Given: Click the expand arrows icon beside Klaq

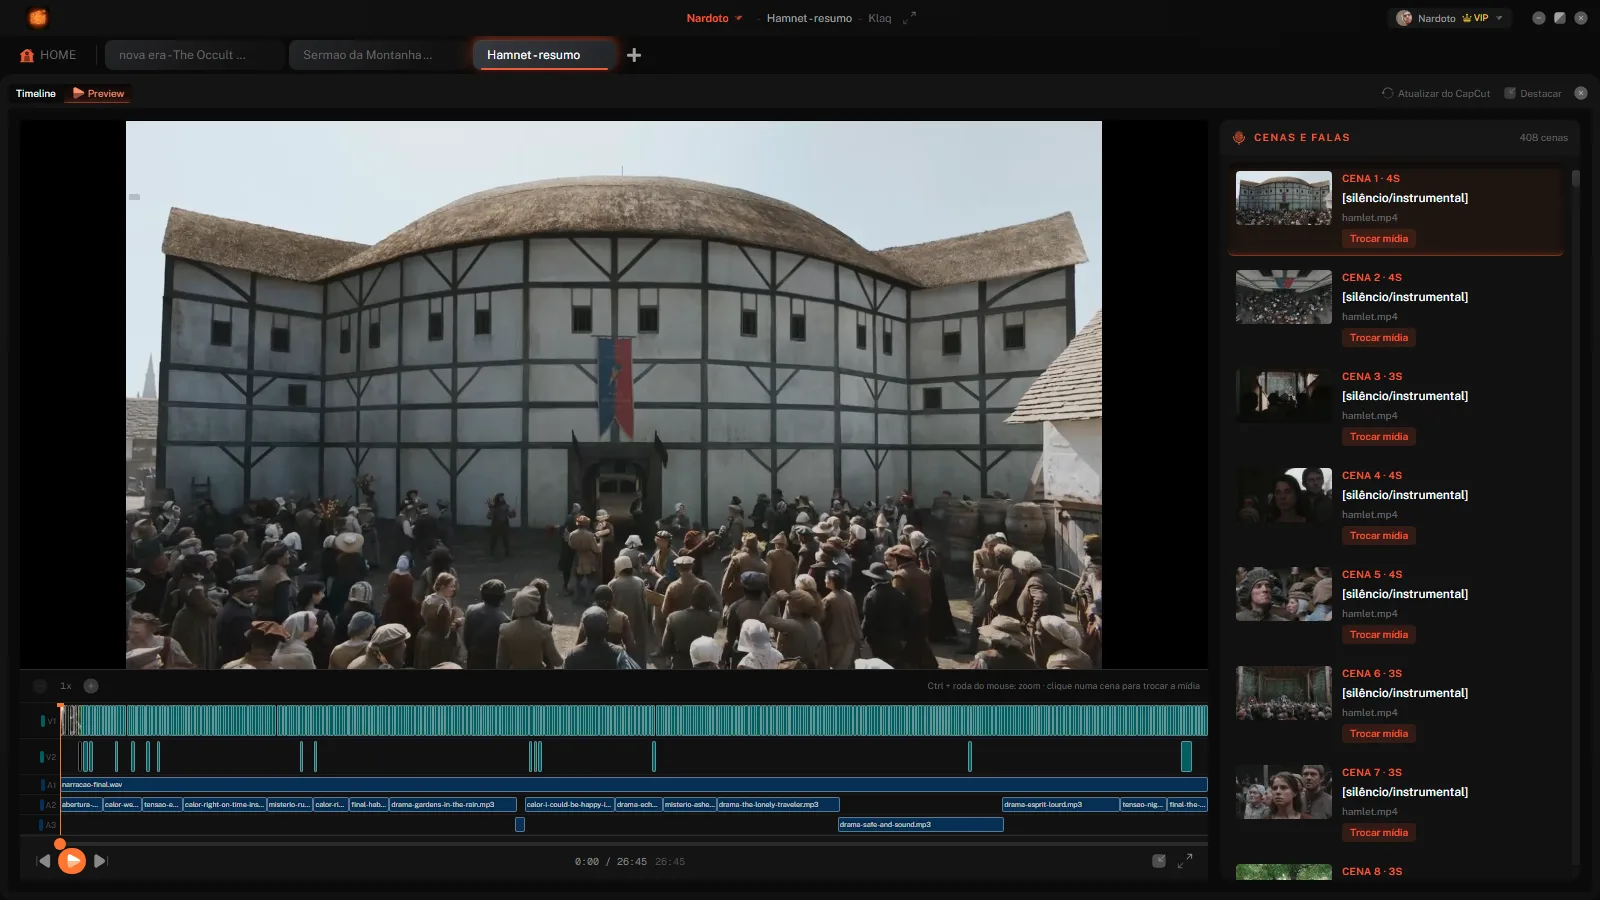Looking at the screenshot, I should pyautogui.click(x=909, y=18).
